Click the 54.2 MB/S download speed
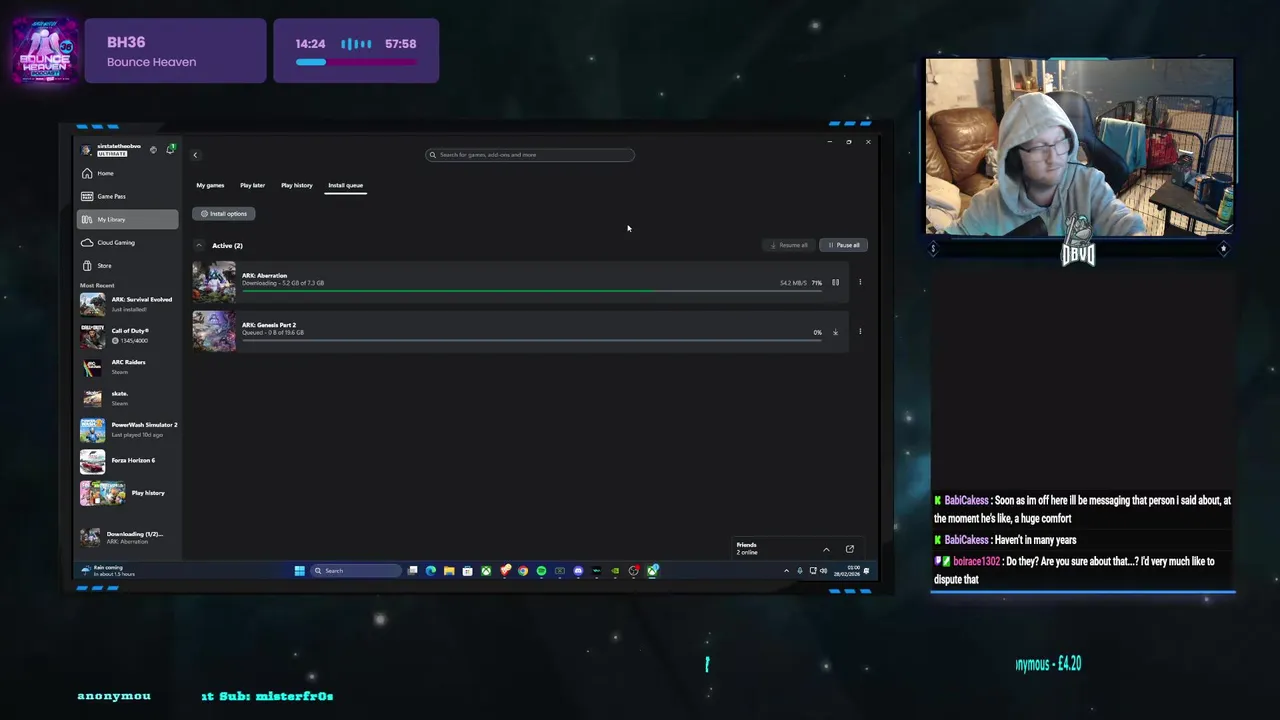 coord(793,283)
